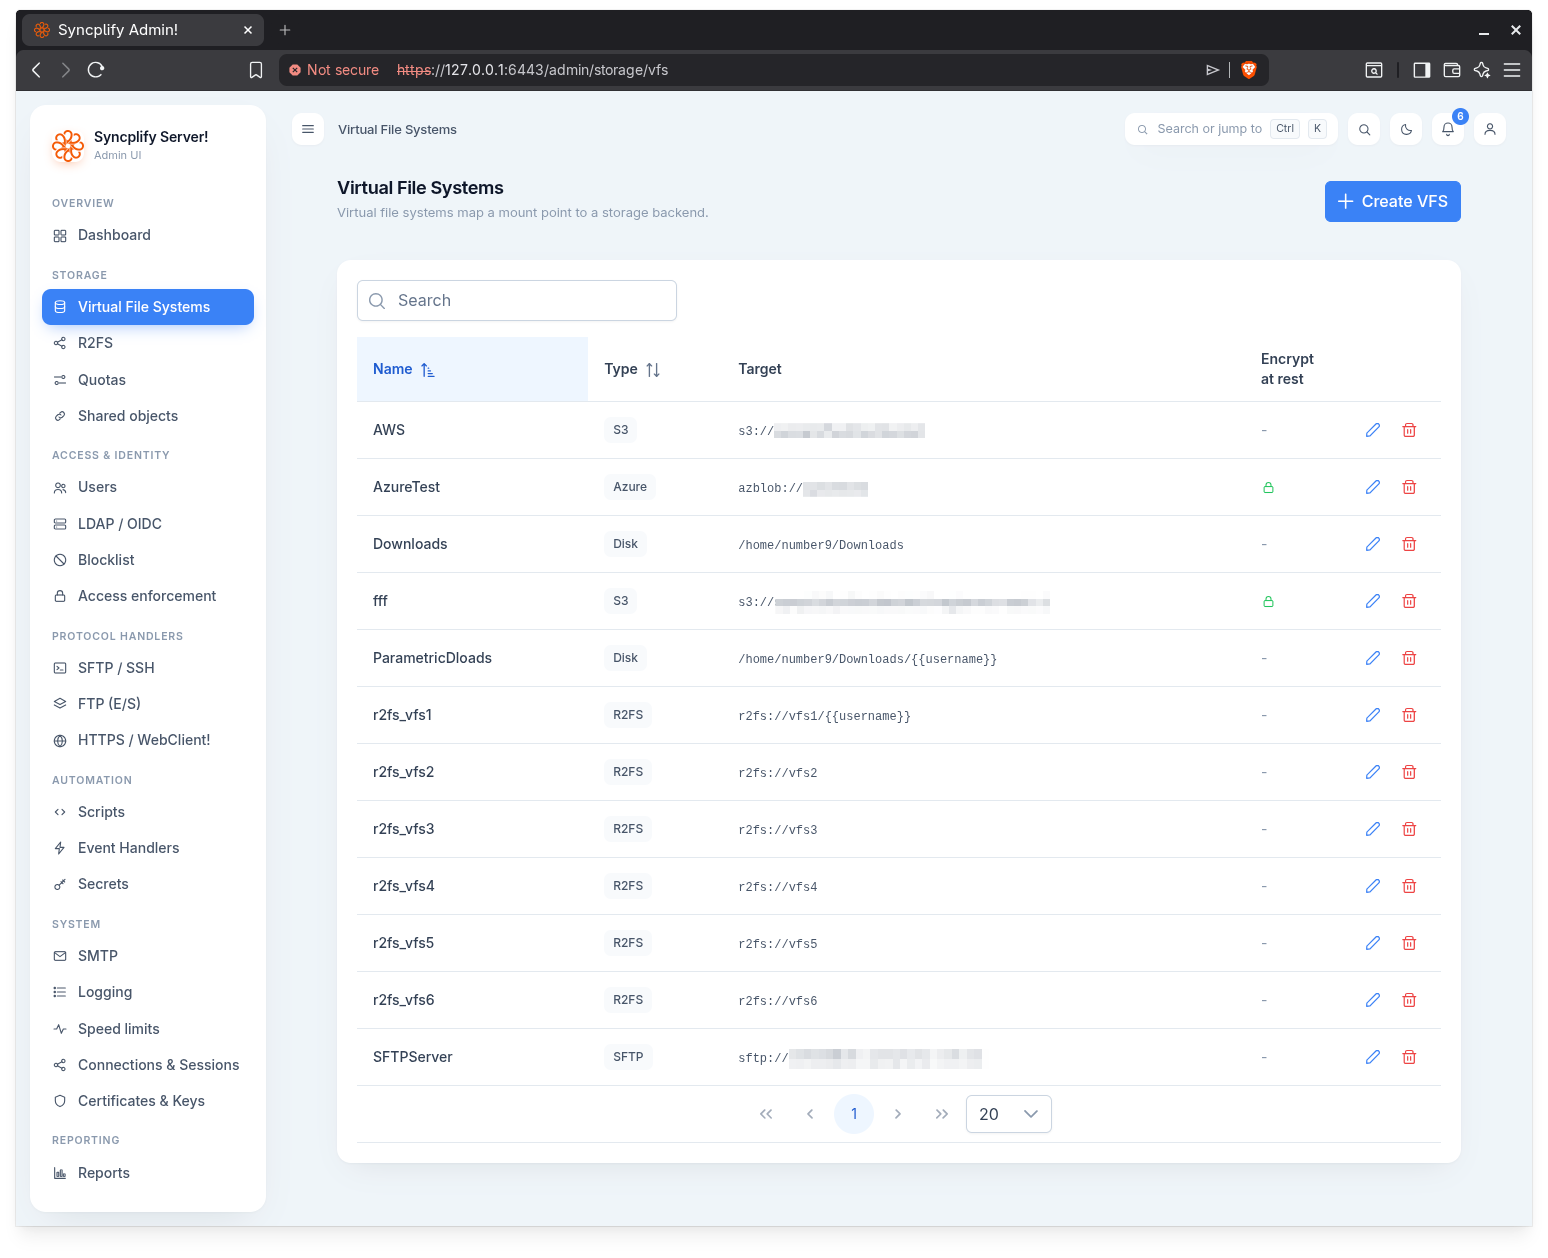Select page 1 in pagination
This screenshot has width=1548, height=1258.
tap(854, 1114)
